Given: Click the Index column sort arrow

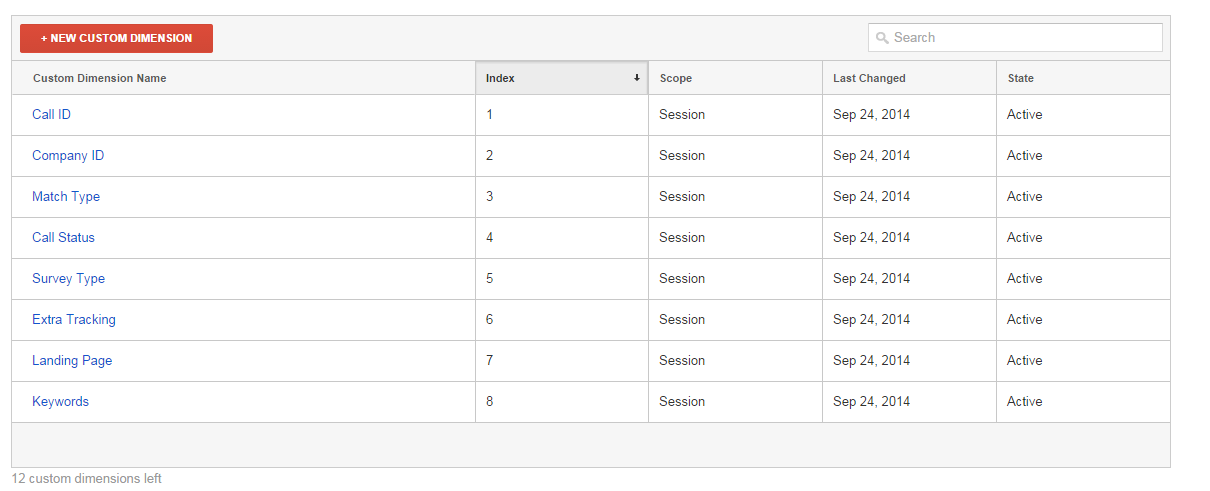Looking at the screenshot, I should tap(637, 78).
